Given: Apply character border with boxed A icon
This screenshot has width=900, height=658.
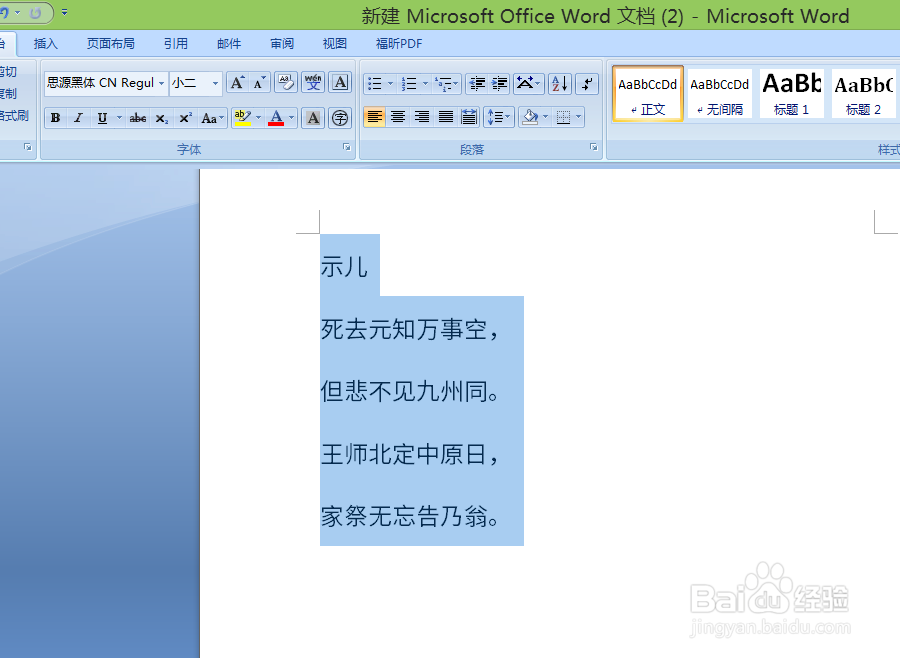Looking at the screenshot, I should 340,83.
